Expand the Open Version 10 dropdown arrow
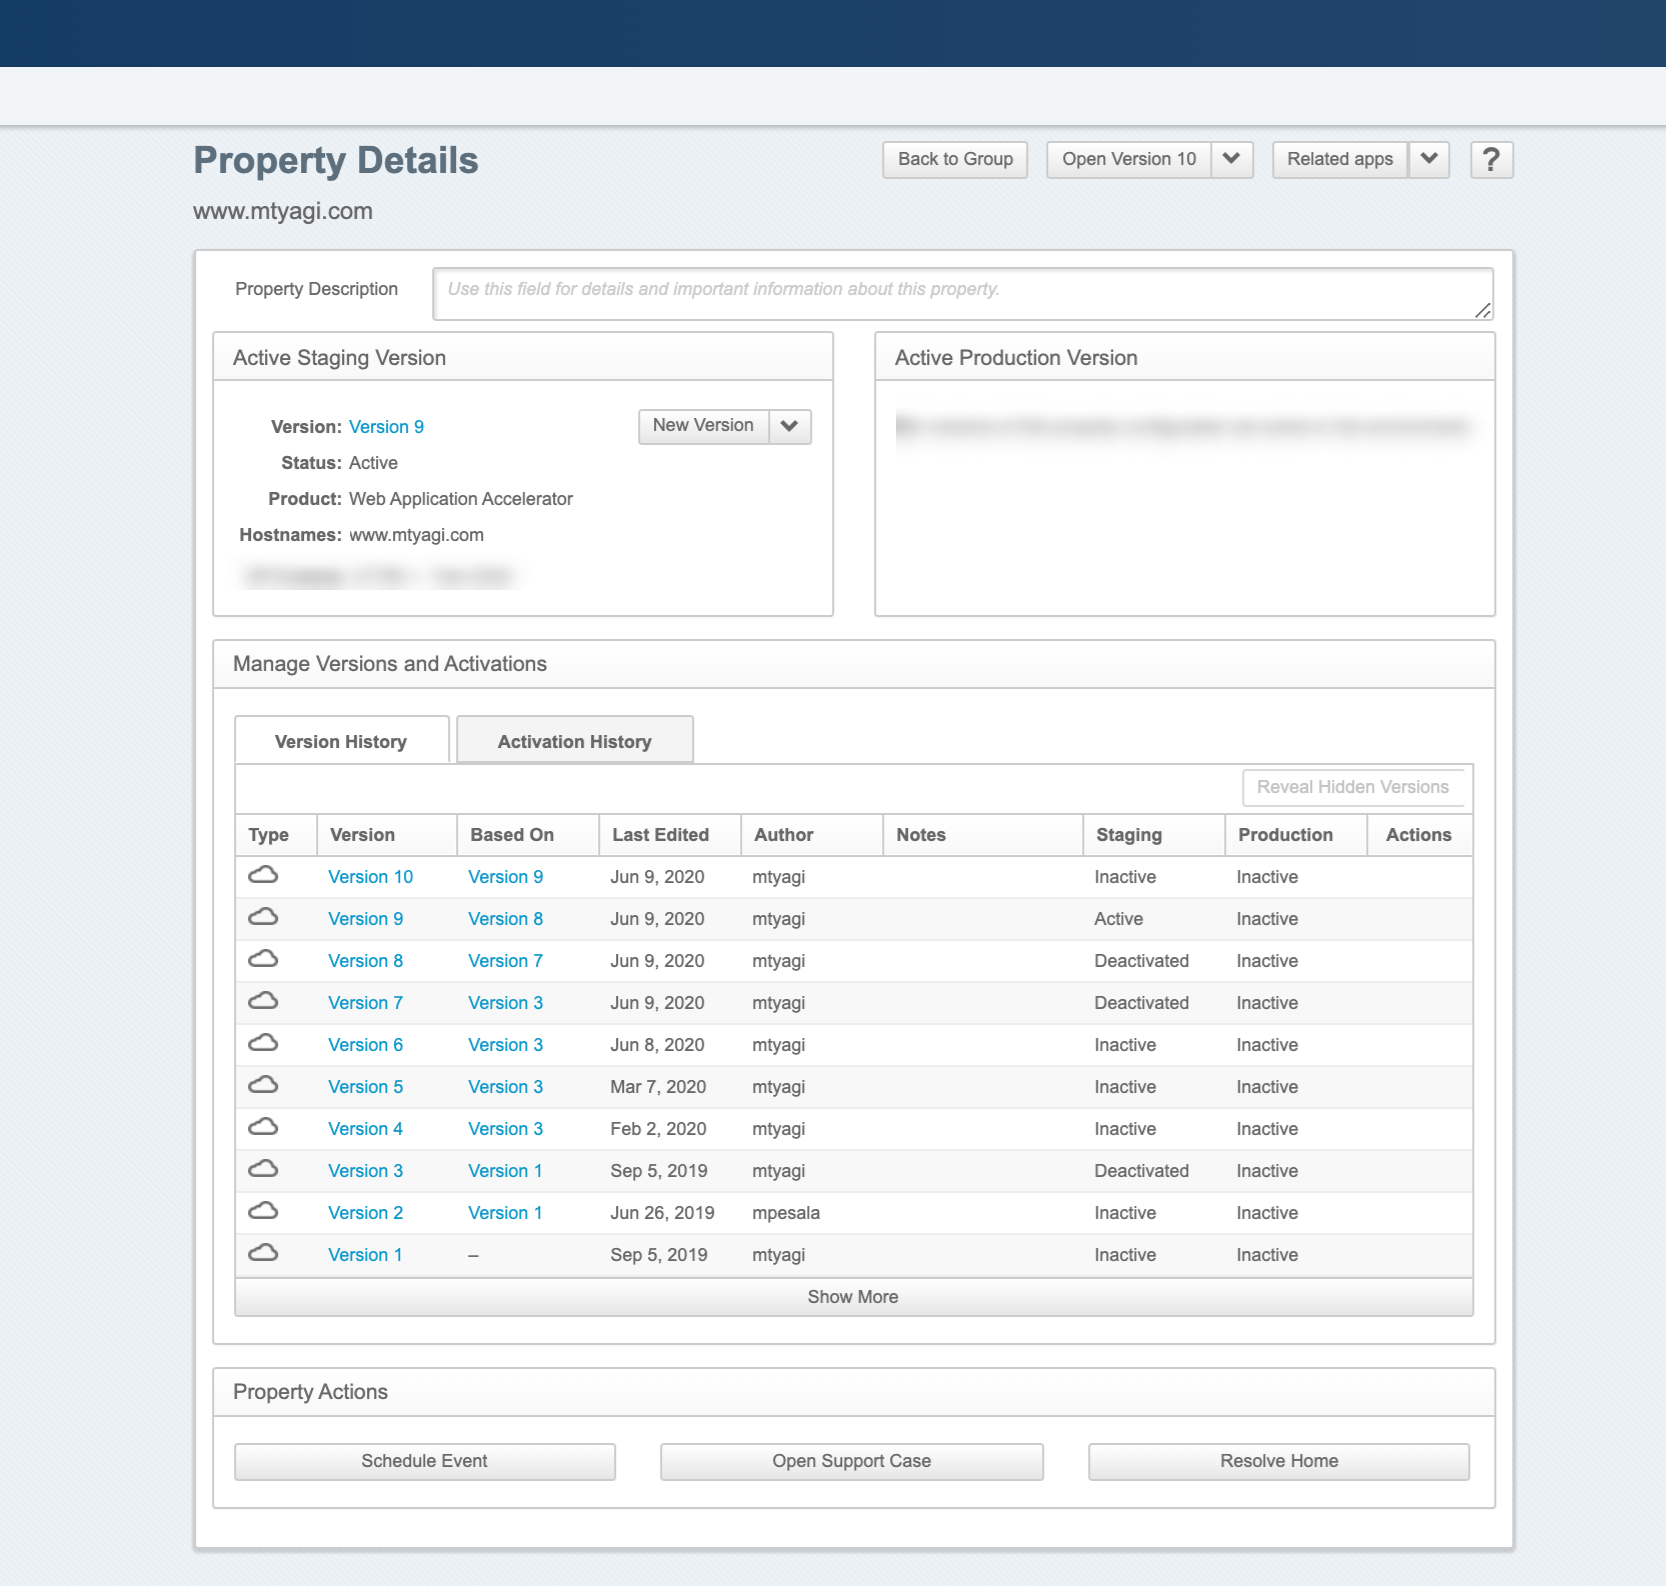The image size is (1666, 1586). tap(1232, 160)
